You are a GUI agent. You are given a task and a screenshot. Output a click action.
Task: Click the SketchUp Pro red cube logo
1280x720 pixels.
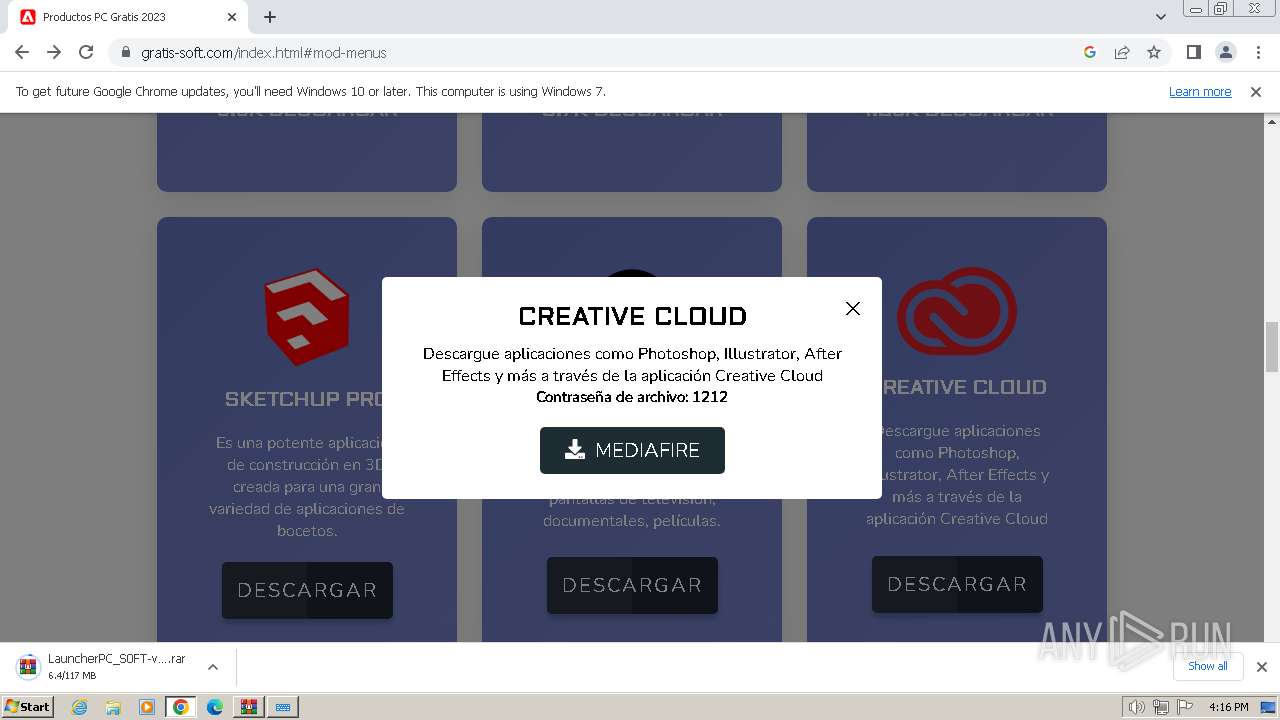click(x=307, y=316)
